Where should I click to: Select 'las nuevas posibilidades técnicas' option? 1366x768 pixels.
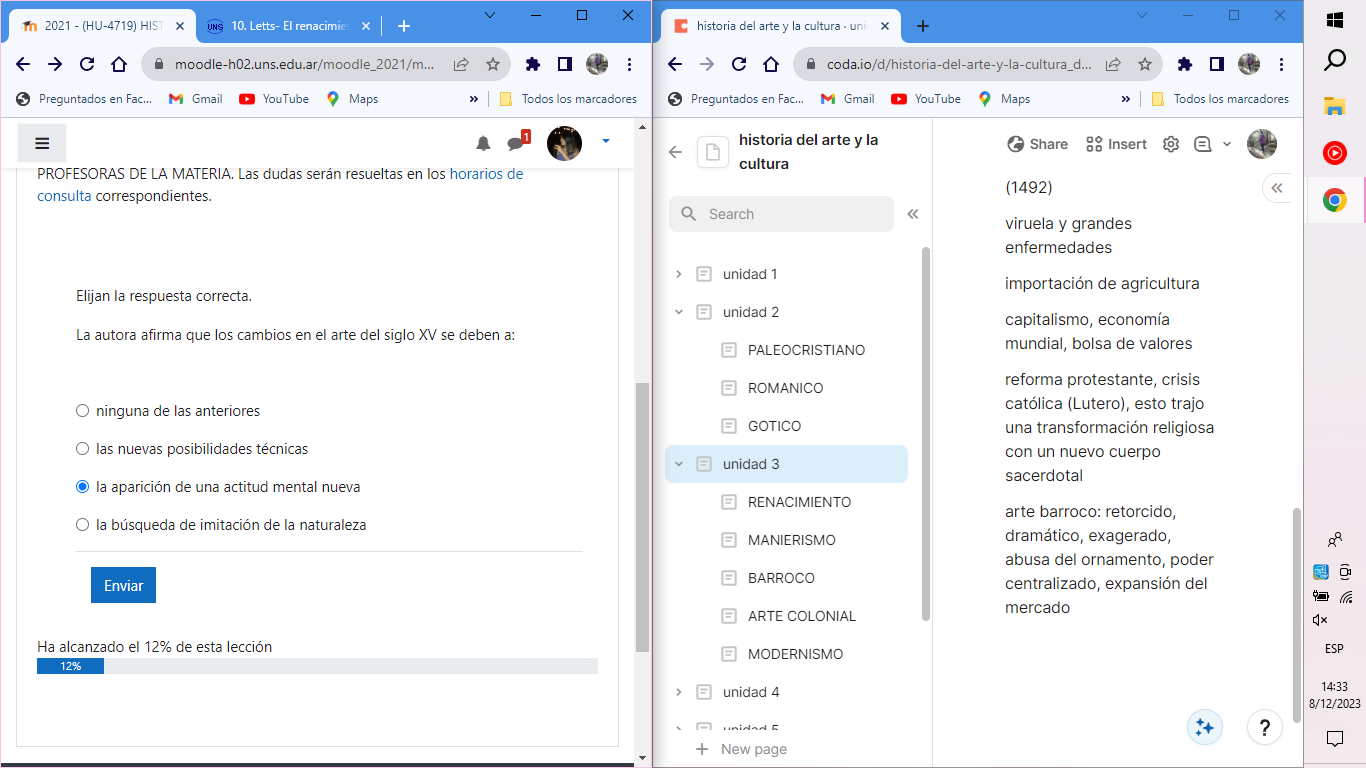point(83,449)
